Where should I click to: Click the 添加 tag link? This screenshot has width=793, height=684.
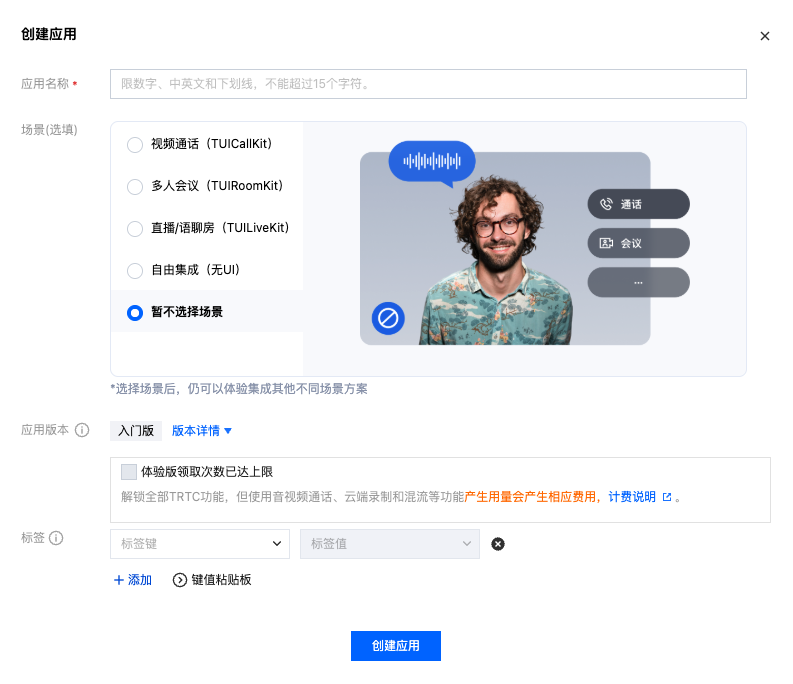[133, 580]
